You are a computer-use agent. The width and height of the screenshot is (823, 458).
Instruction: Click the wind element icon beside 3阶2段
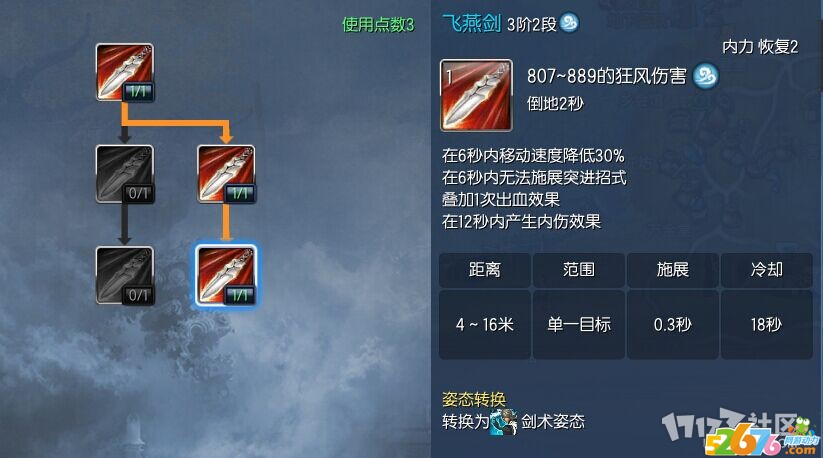[569, 23]
